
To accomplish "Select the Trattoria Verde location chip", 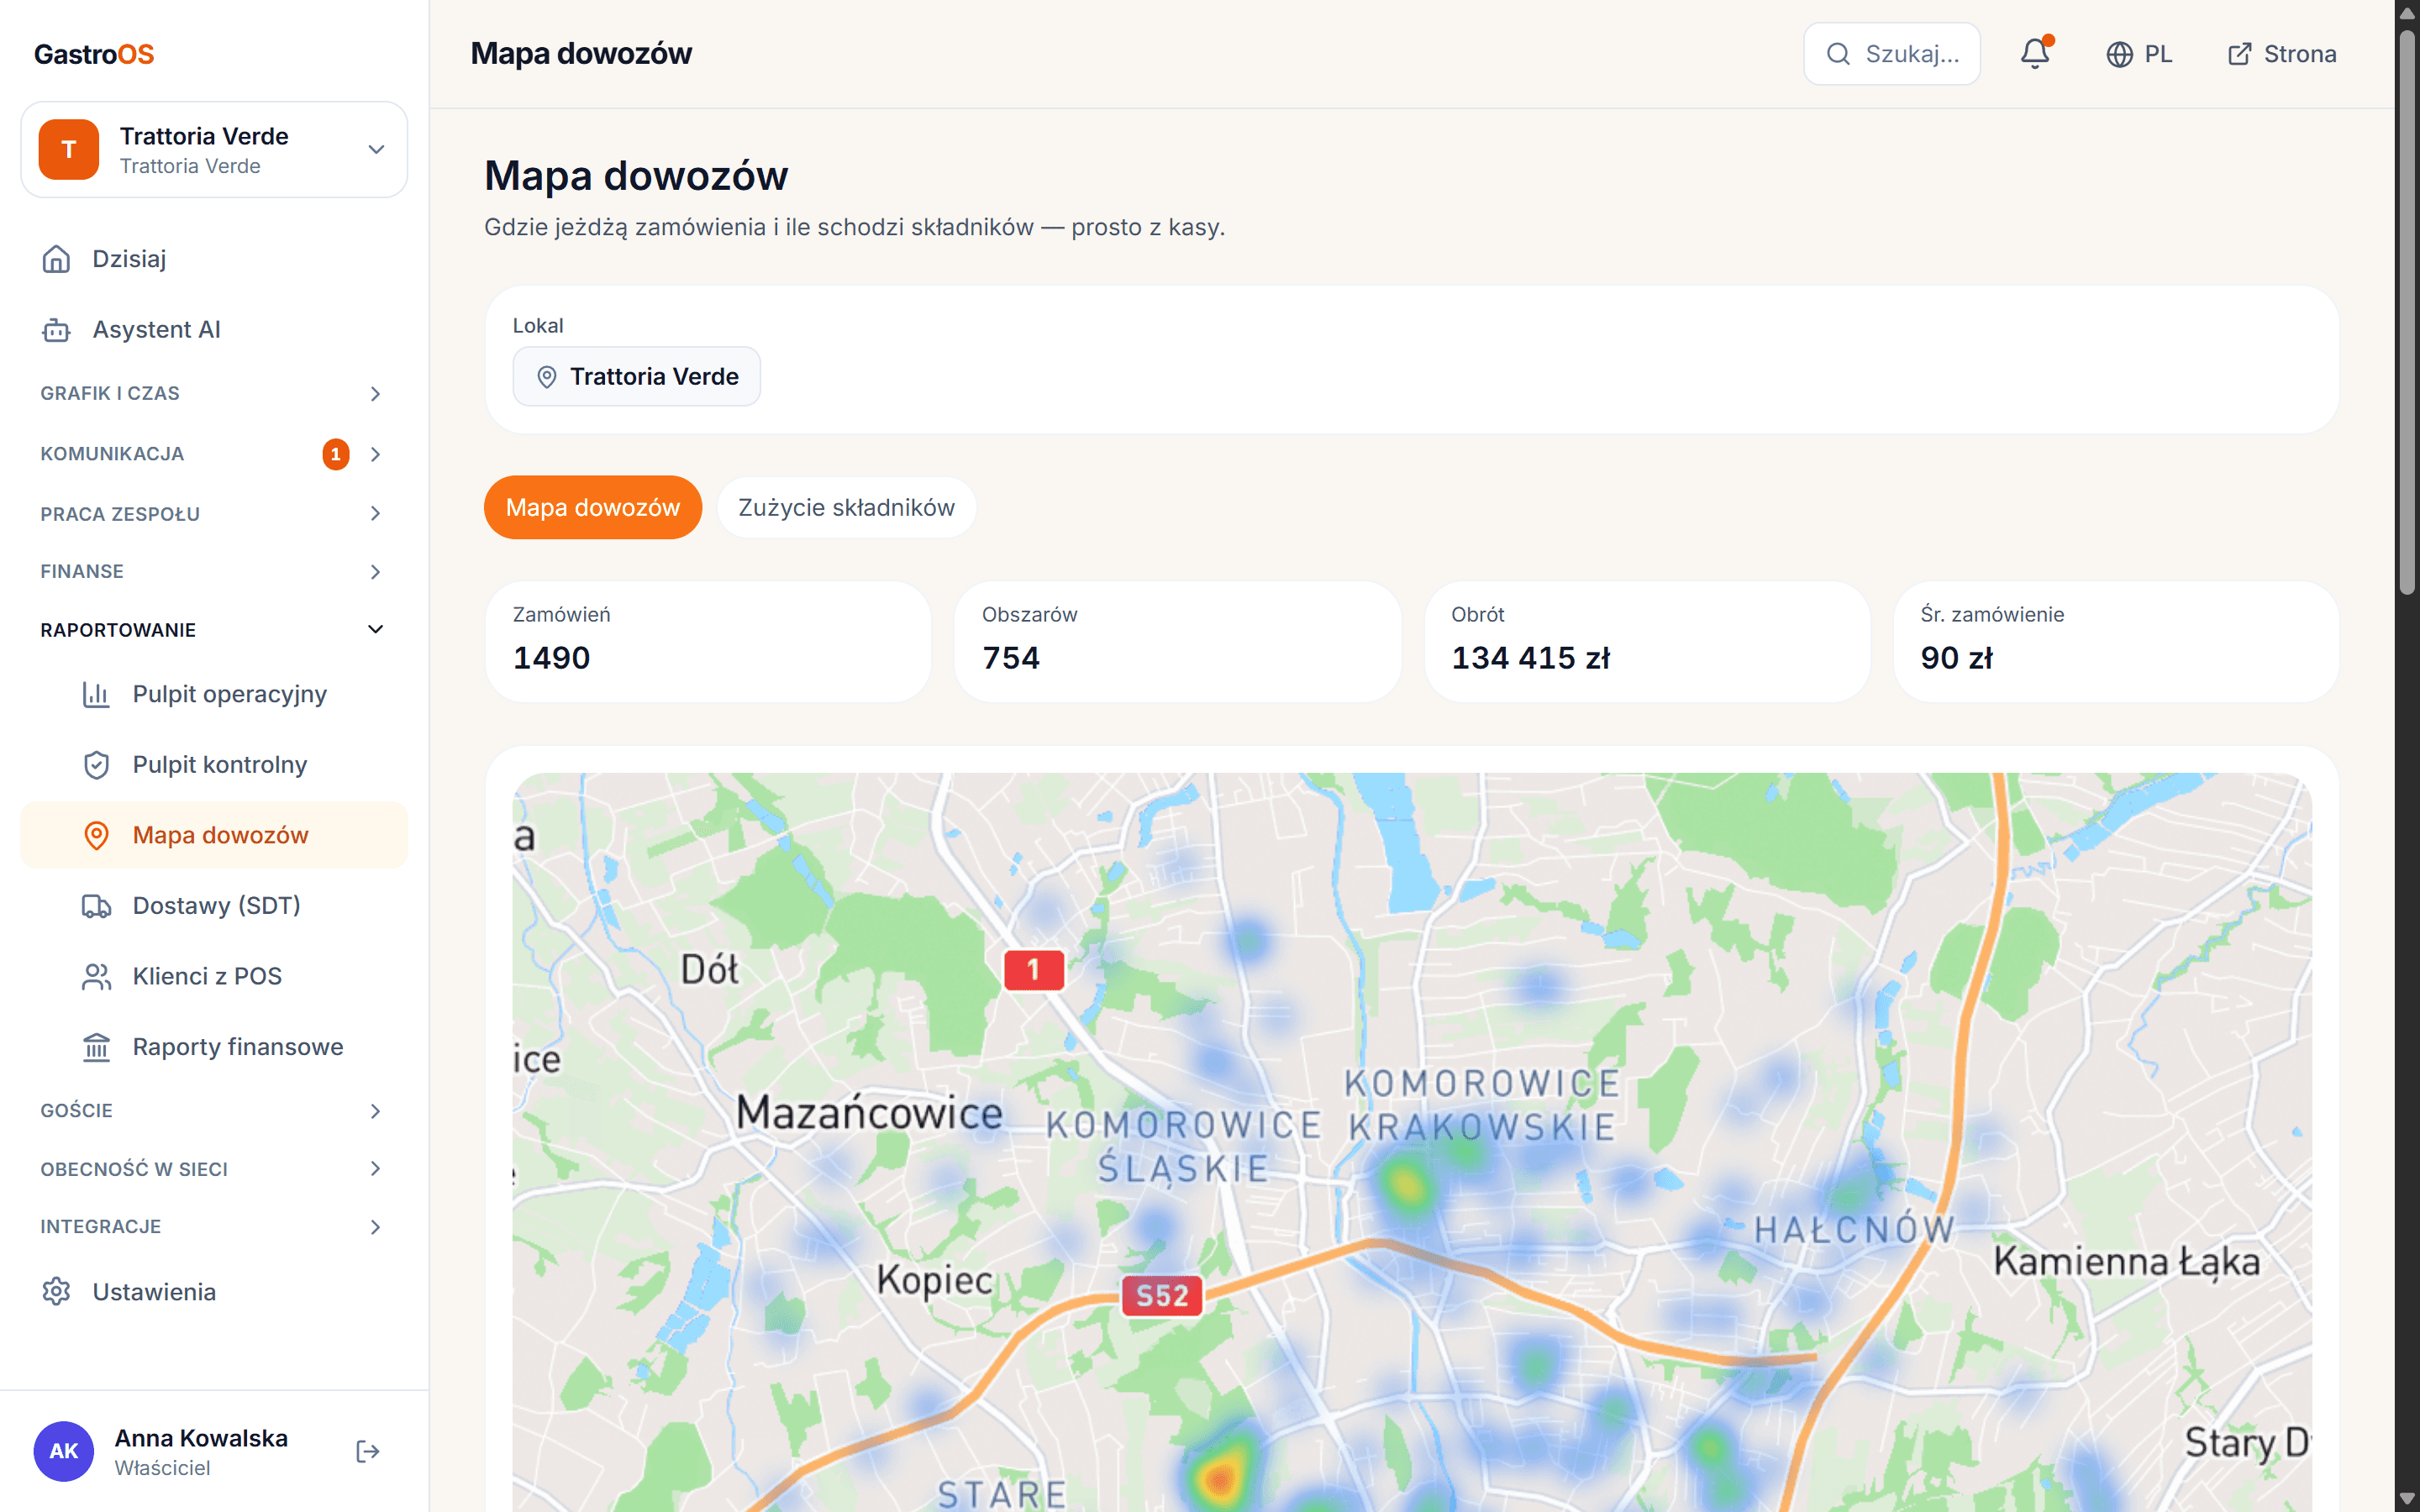I will coord(637,376).
